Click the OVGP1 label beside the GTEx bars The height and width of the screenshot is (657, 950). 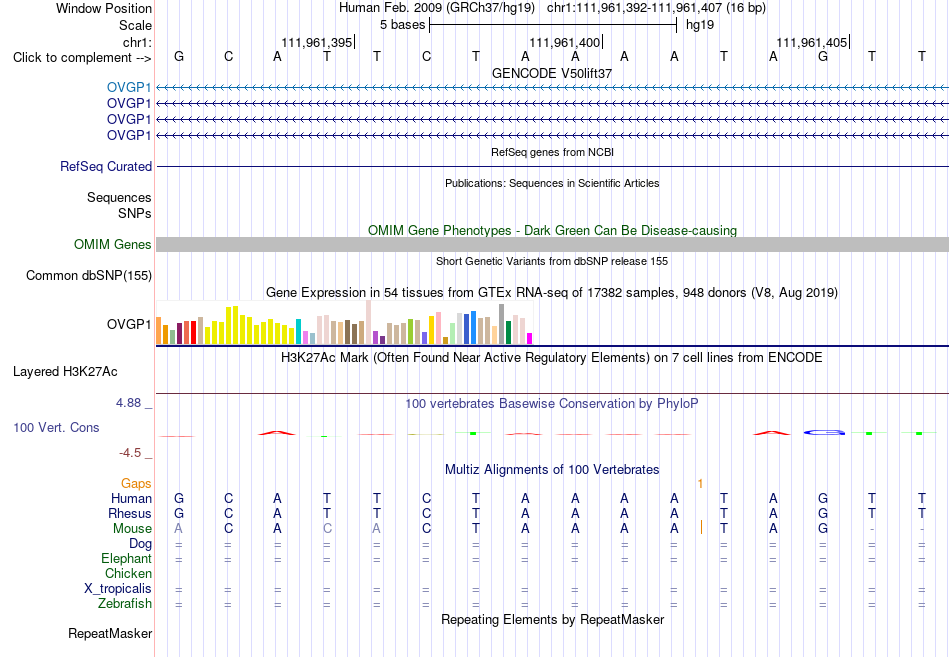[x=128, y=324]
